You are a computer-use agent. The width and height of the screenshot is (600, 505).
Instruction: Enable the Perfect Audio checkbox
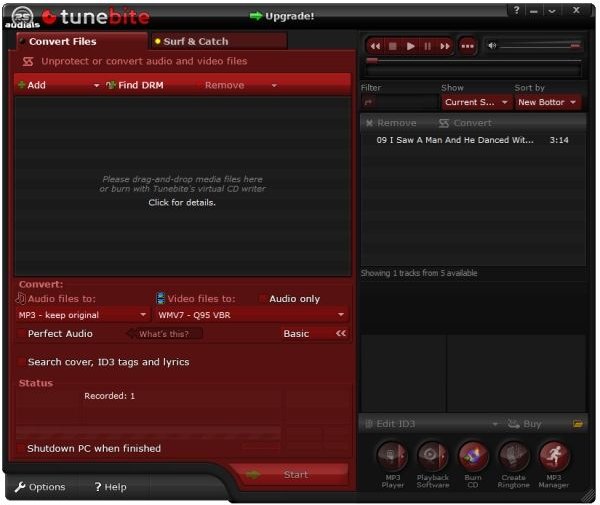pos(21,333)
